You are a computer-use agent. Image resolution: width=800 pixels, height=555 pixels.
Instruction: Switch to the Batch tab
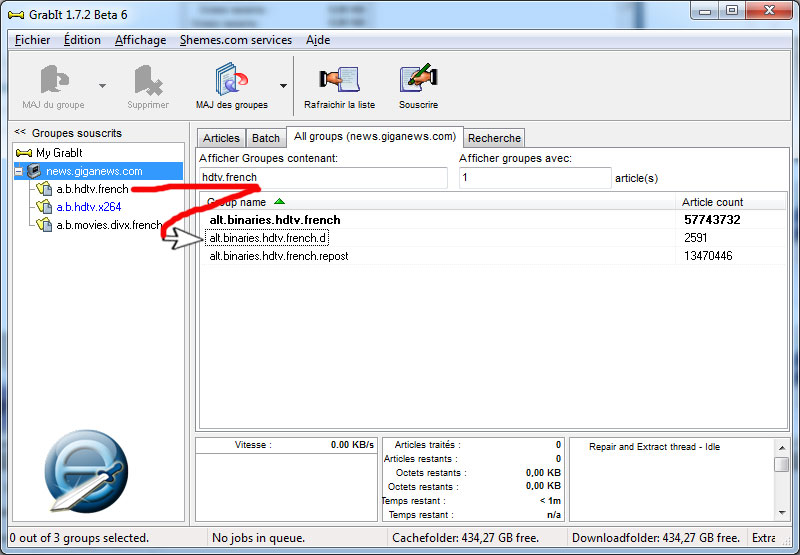[x=265, y=138]
